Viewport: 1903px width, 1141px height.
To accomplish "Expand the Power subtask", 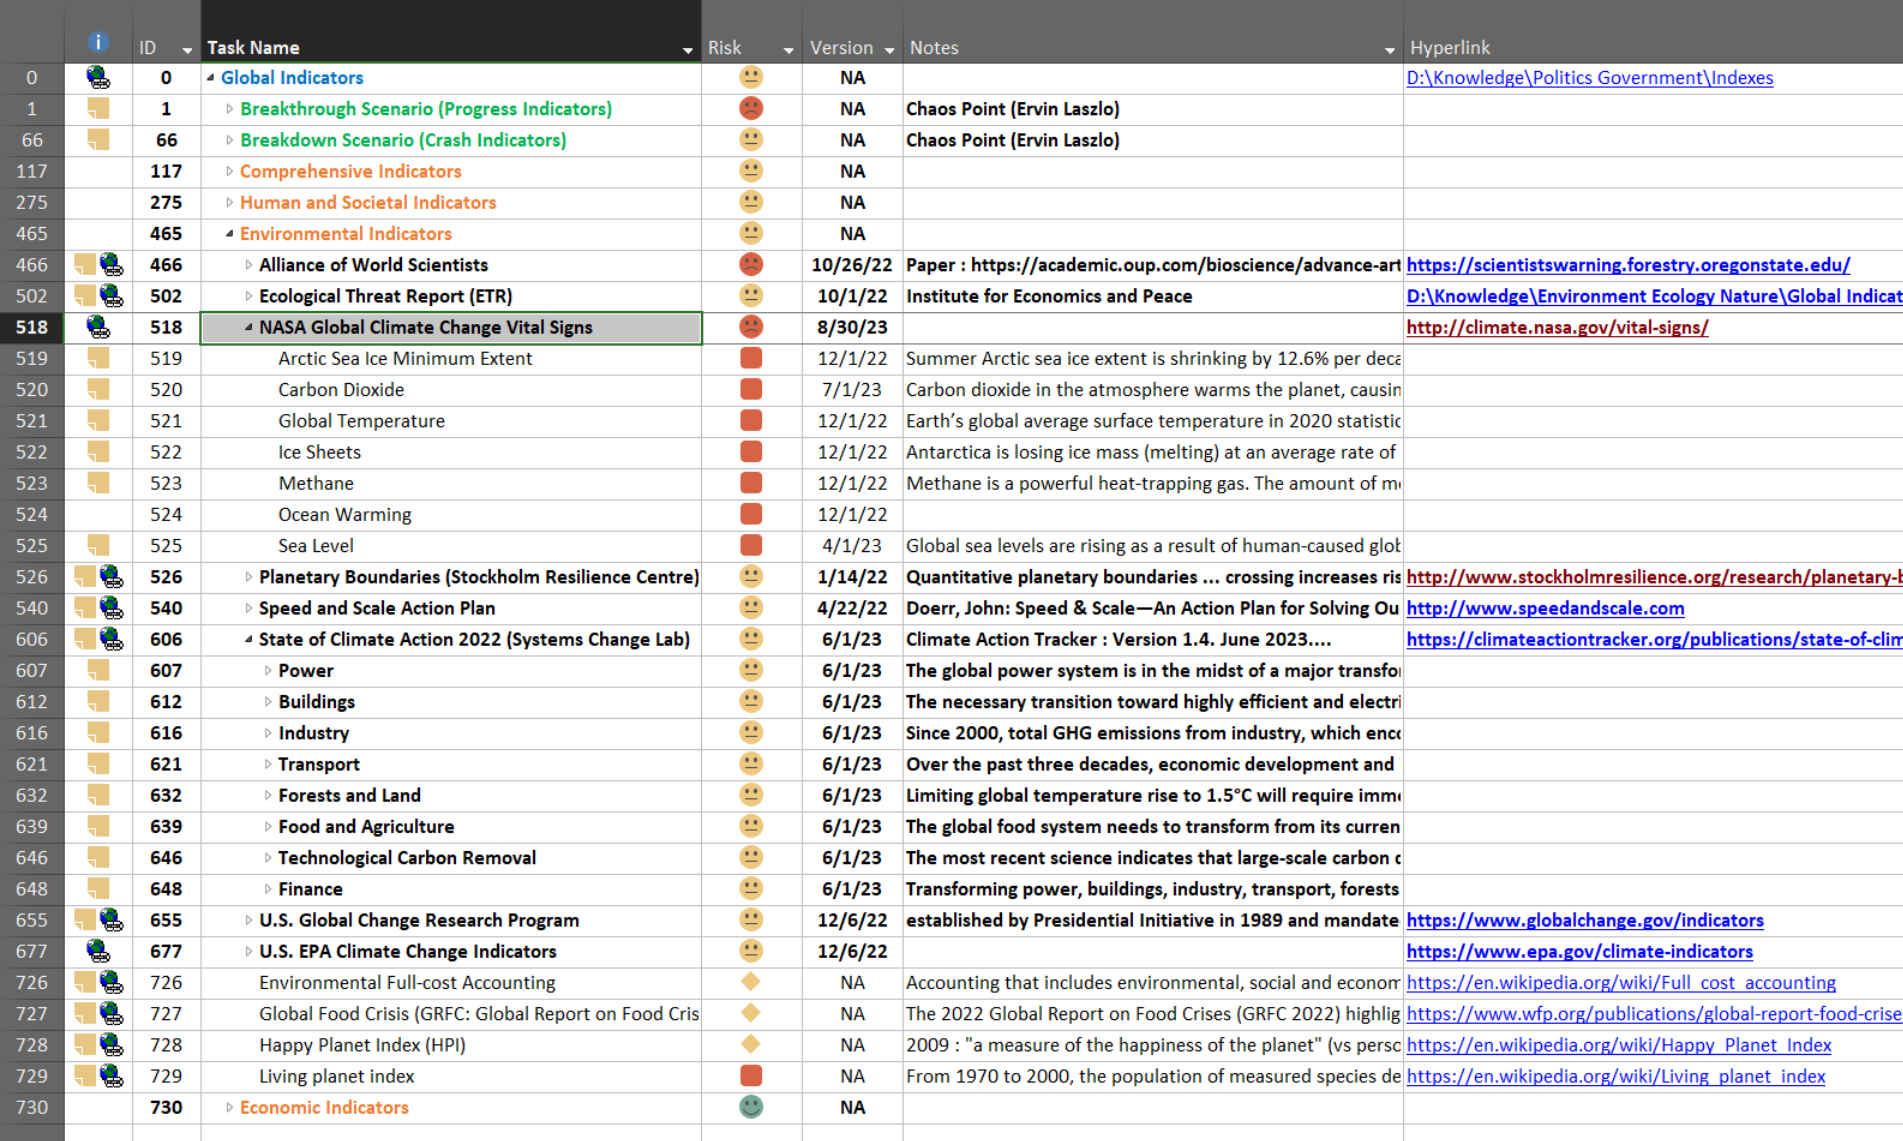I will 268,670.
